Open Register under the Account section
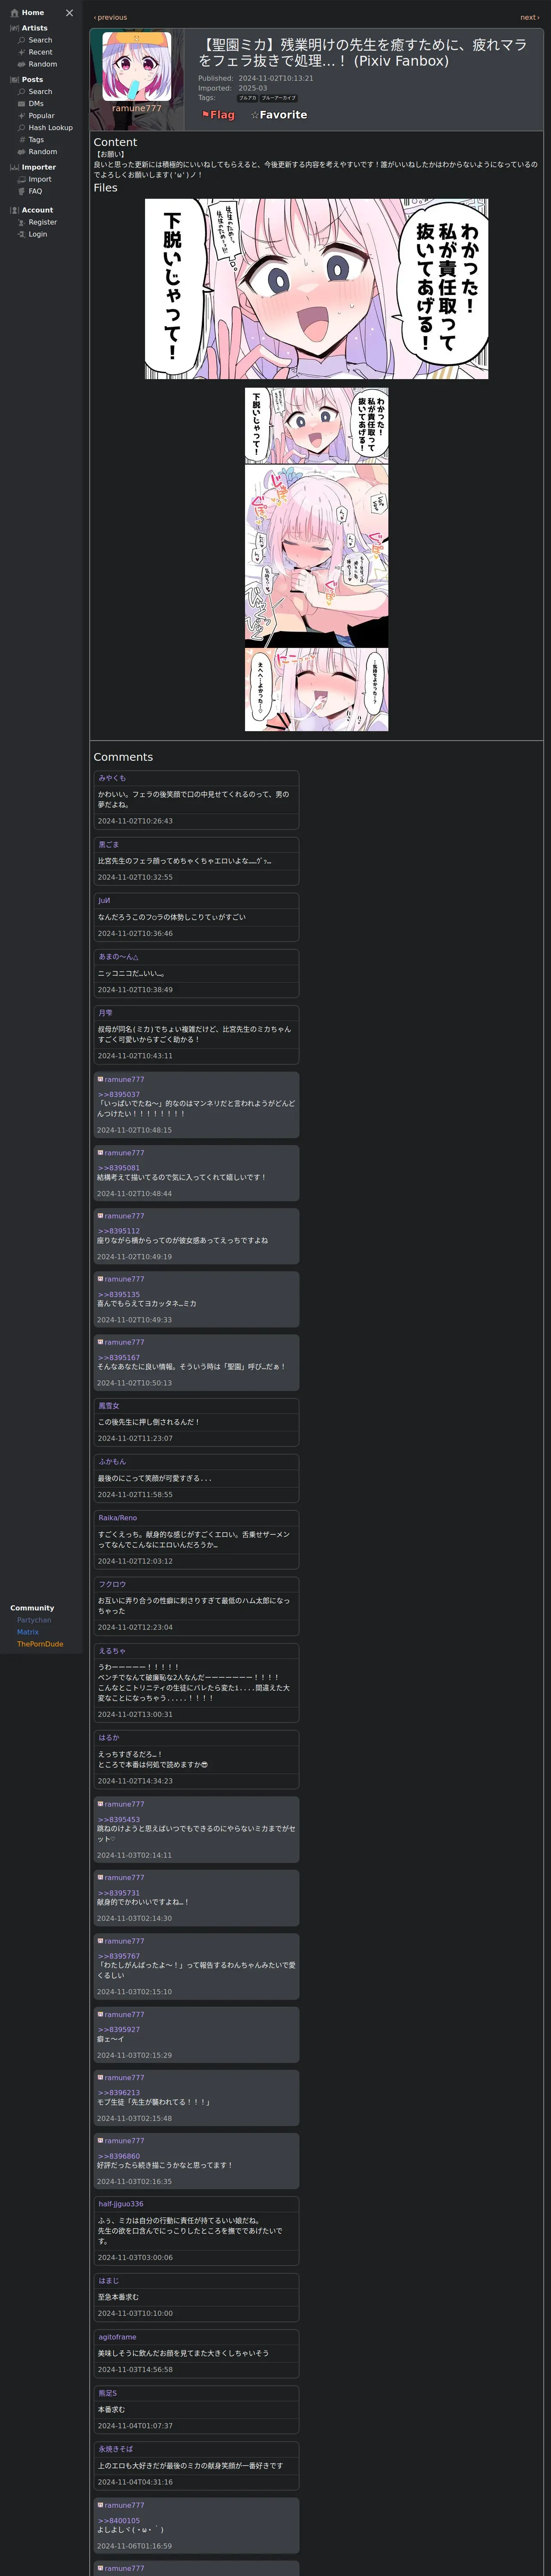This screenshot has height=2576, width=551. tap(43, 222)
